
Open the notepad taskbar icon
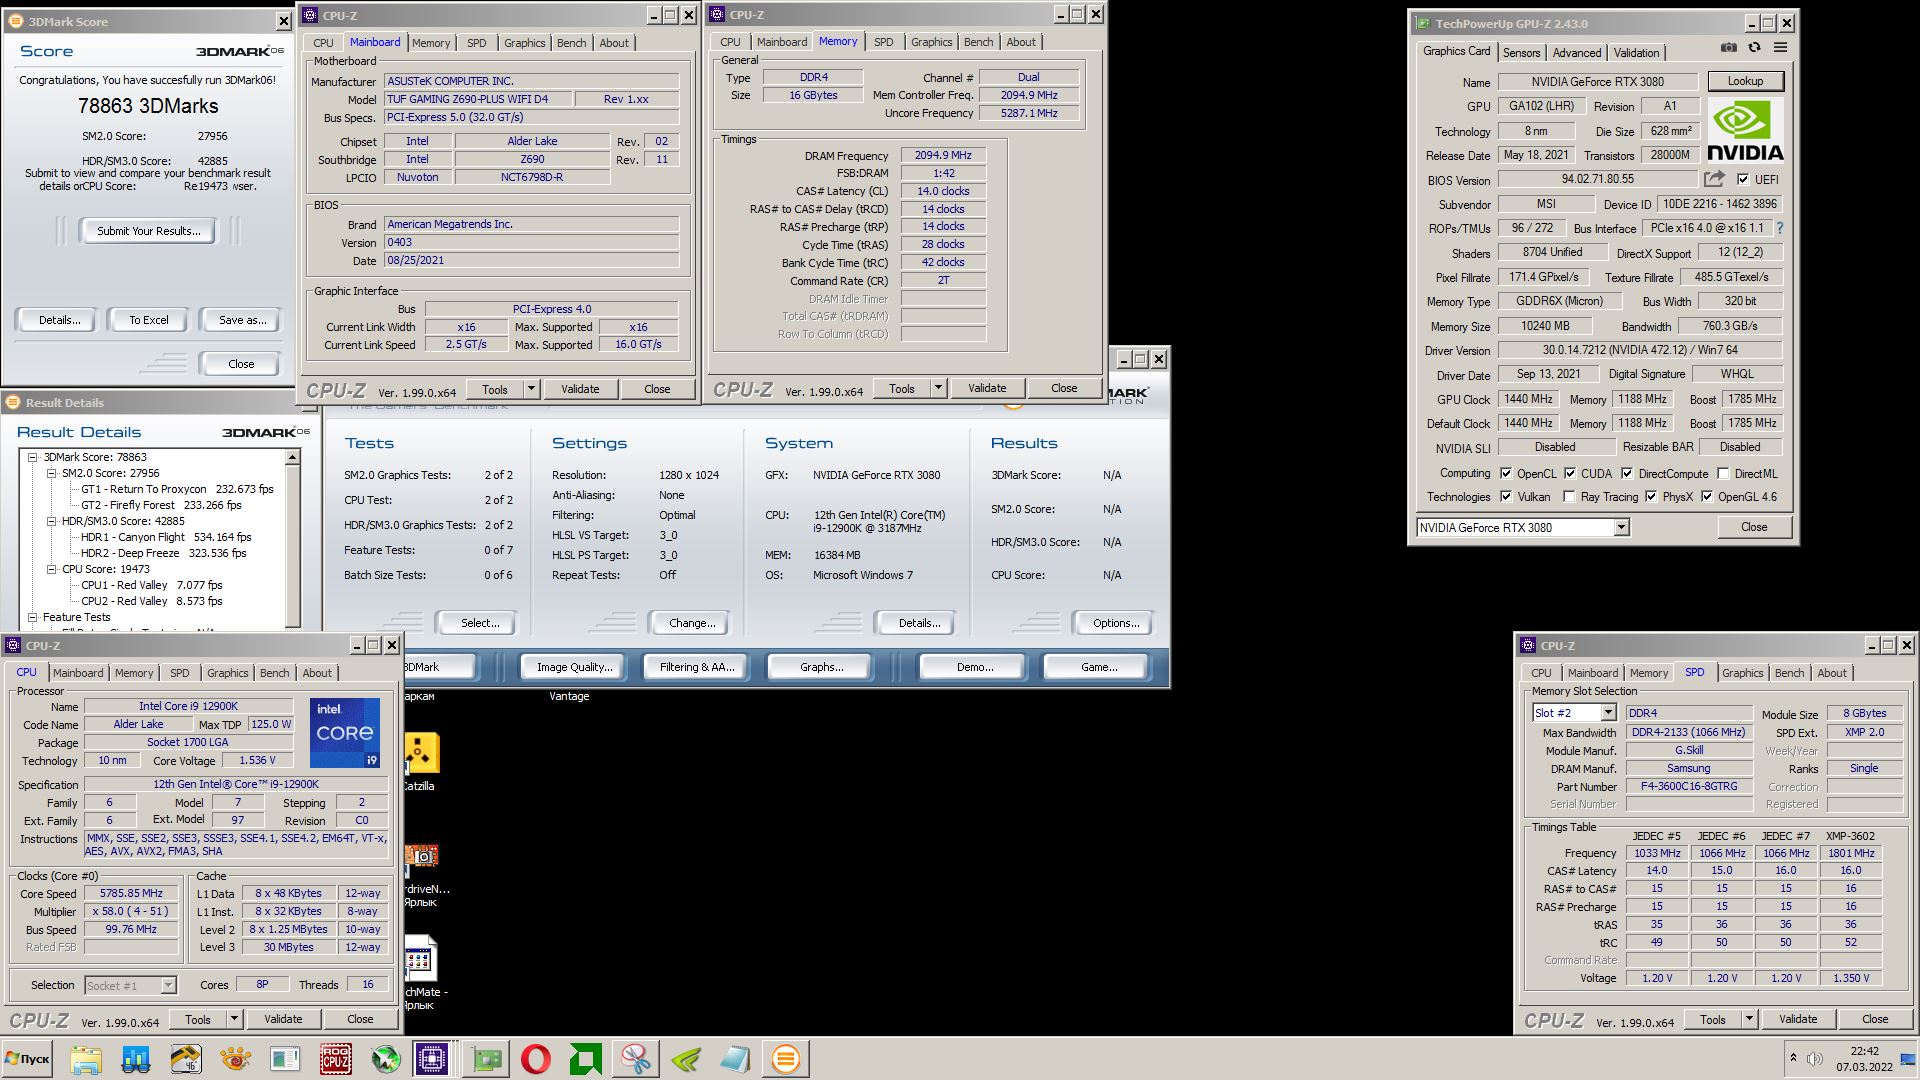point(735,1059)
